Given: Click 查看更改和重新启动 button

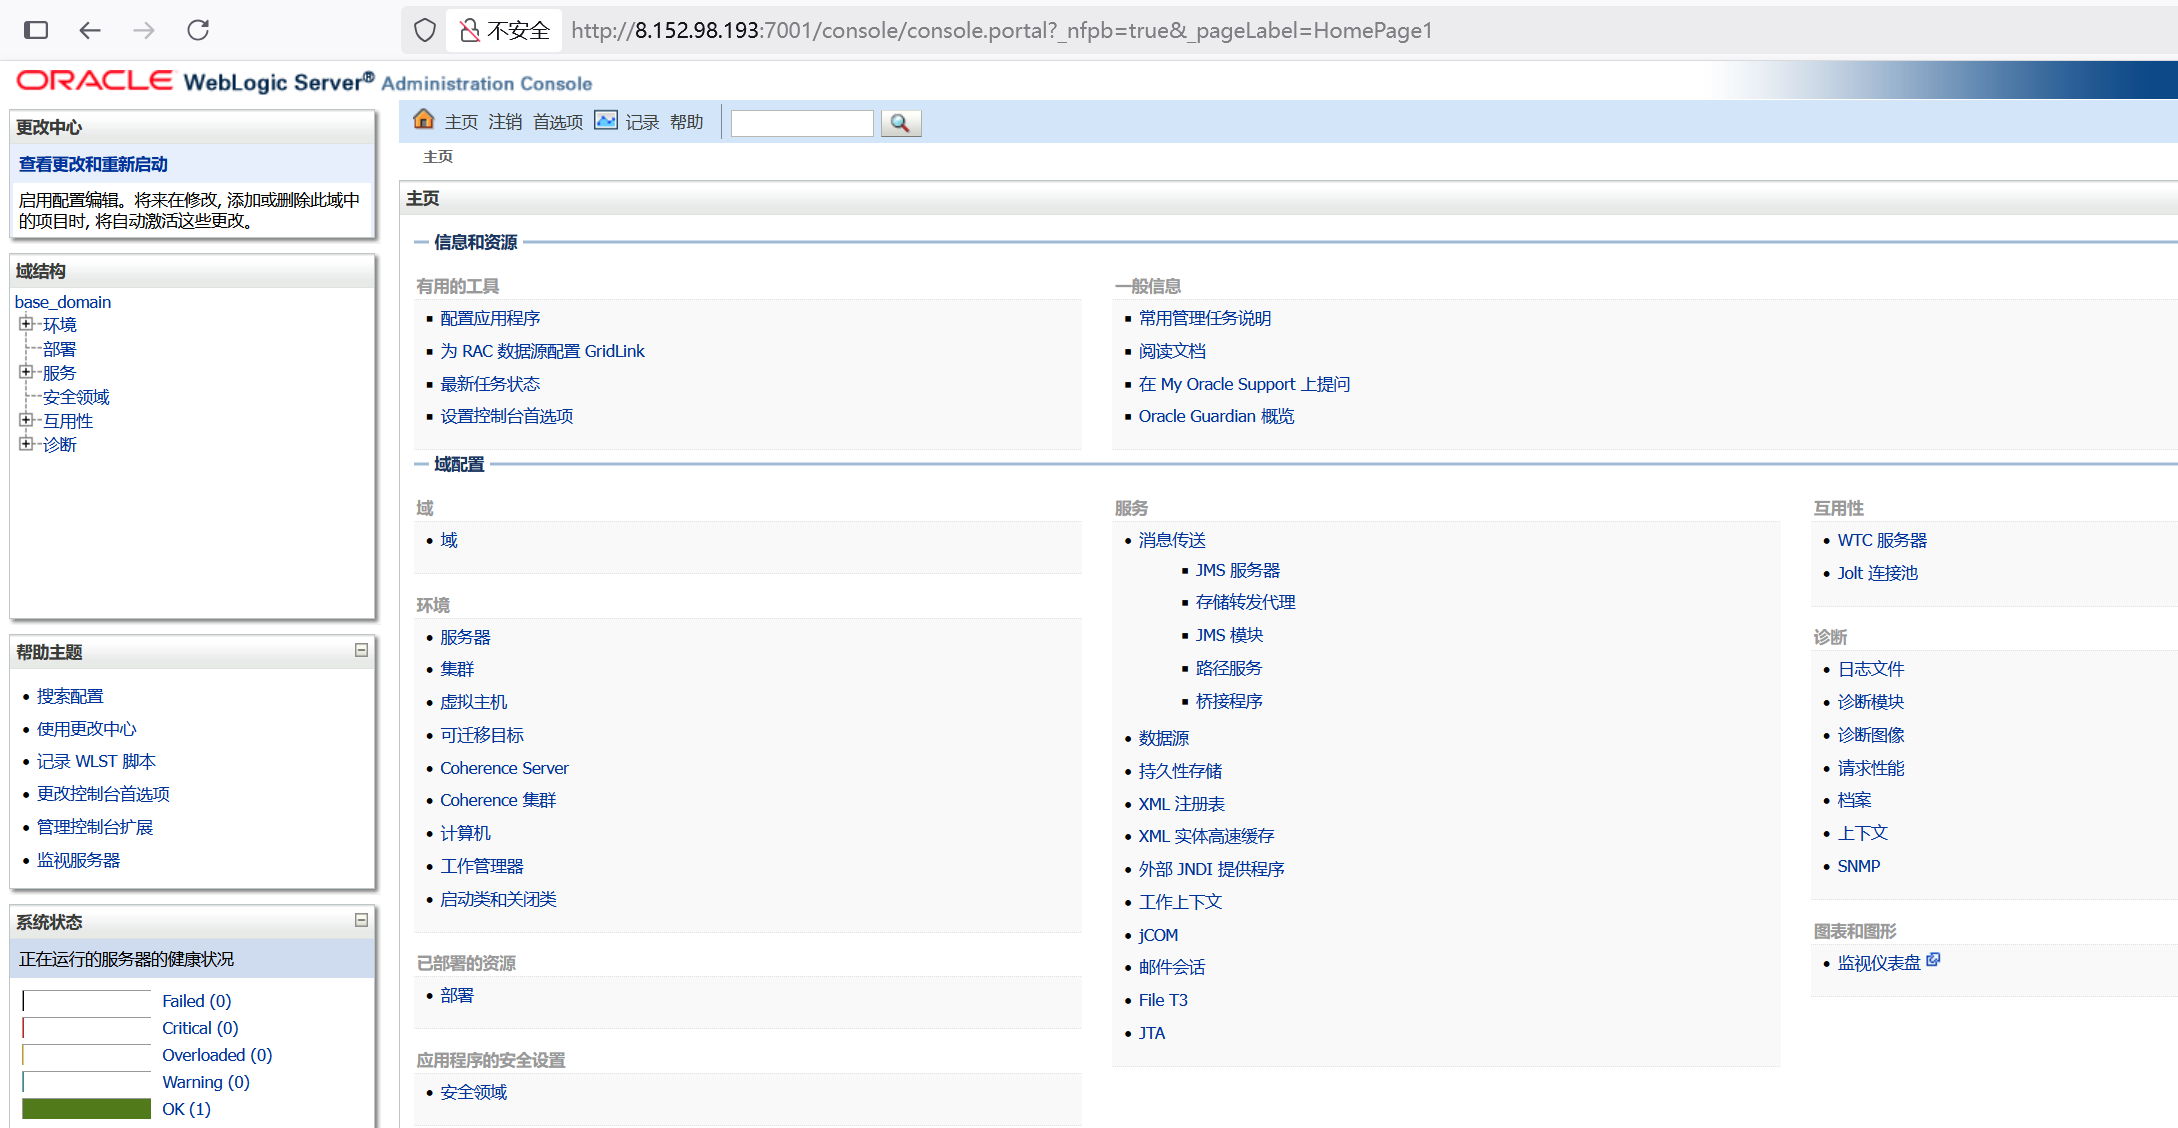Looking at the screenshot, I should point(93,164).
